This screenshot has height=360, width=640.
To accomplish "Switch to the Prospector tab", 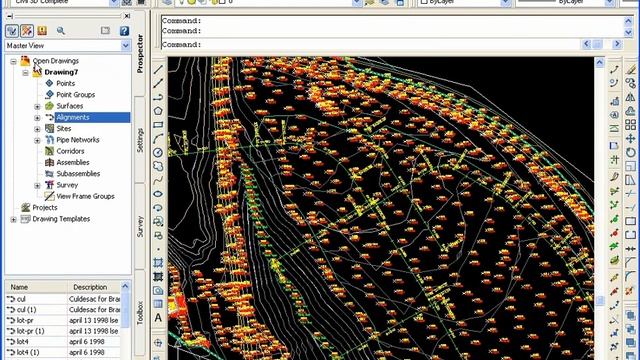I will pos(140,54).
